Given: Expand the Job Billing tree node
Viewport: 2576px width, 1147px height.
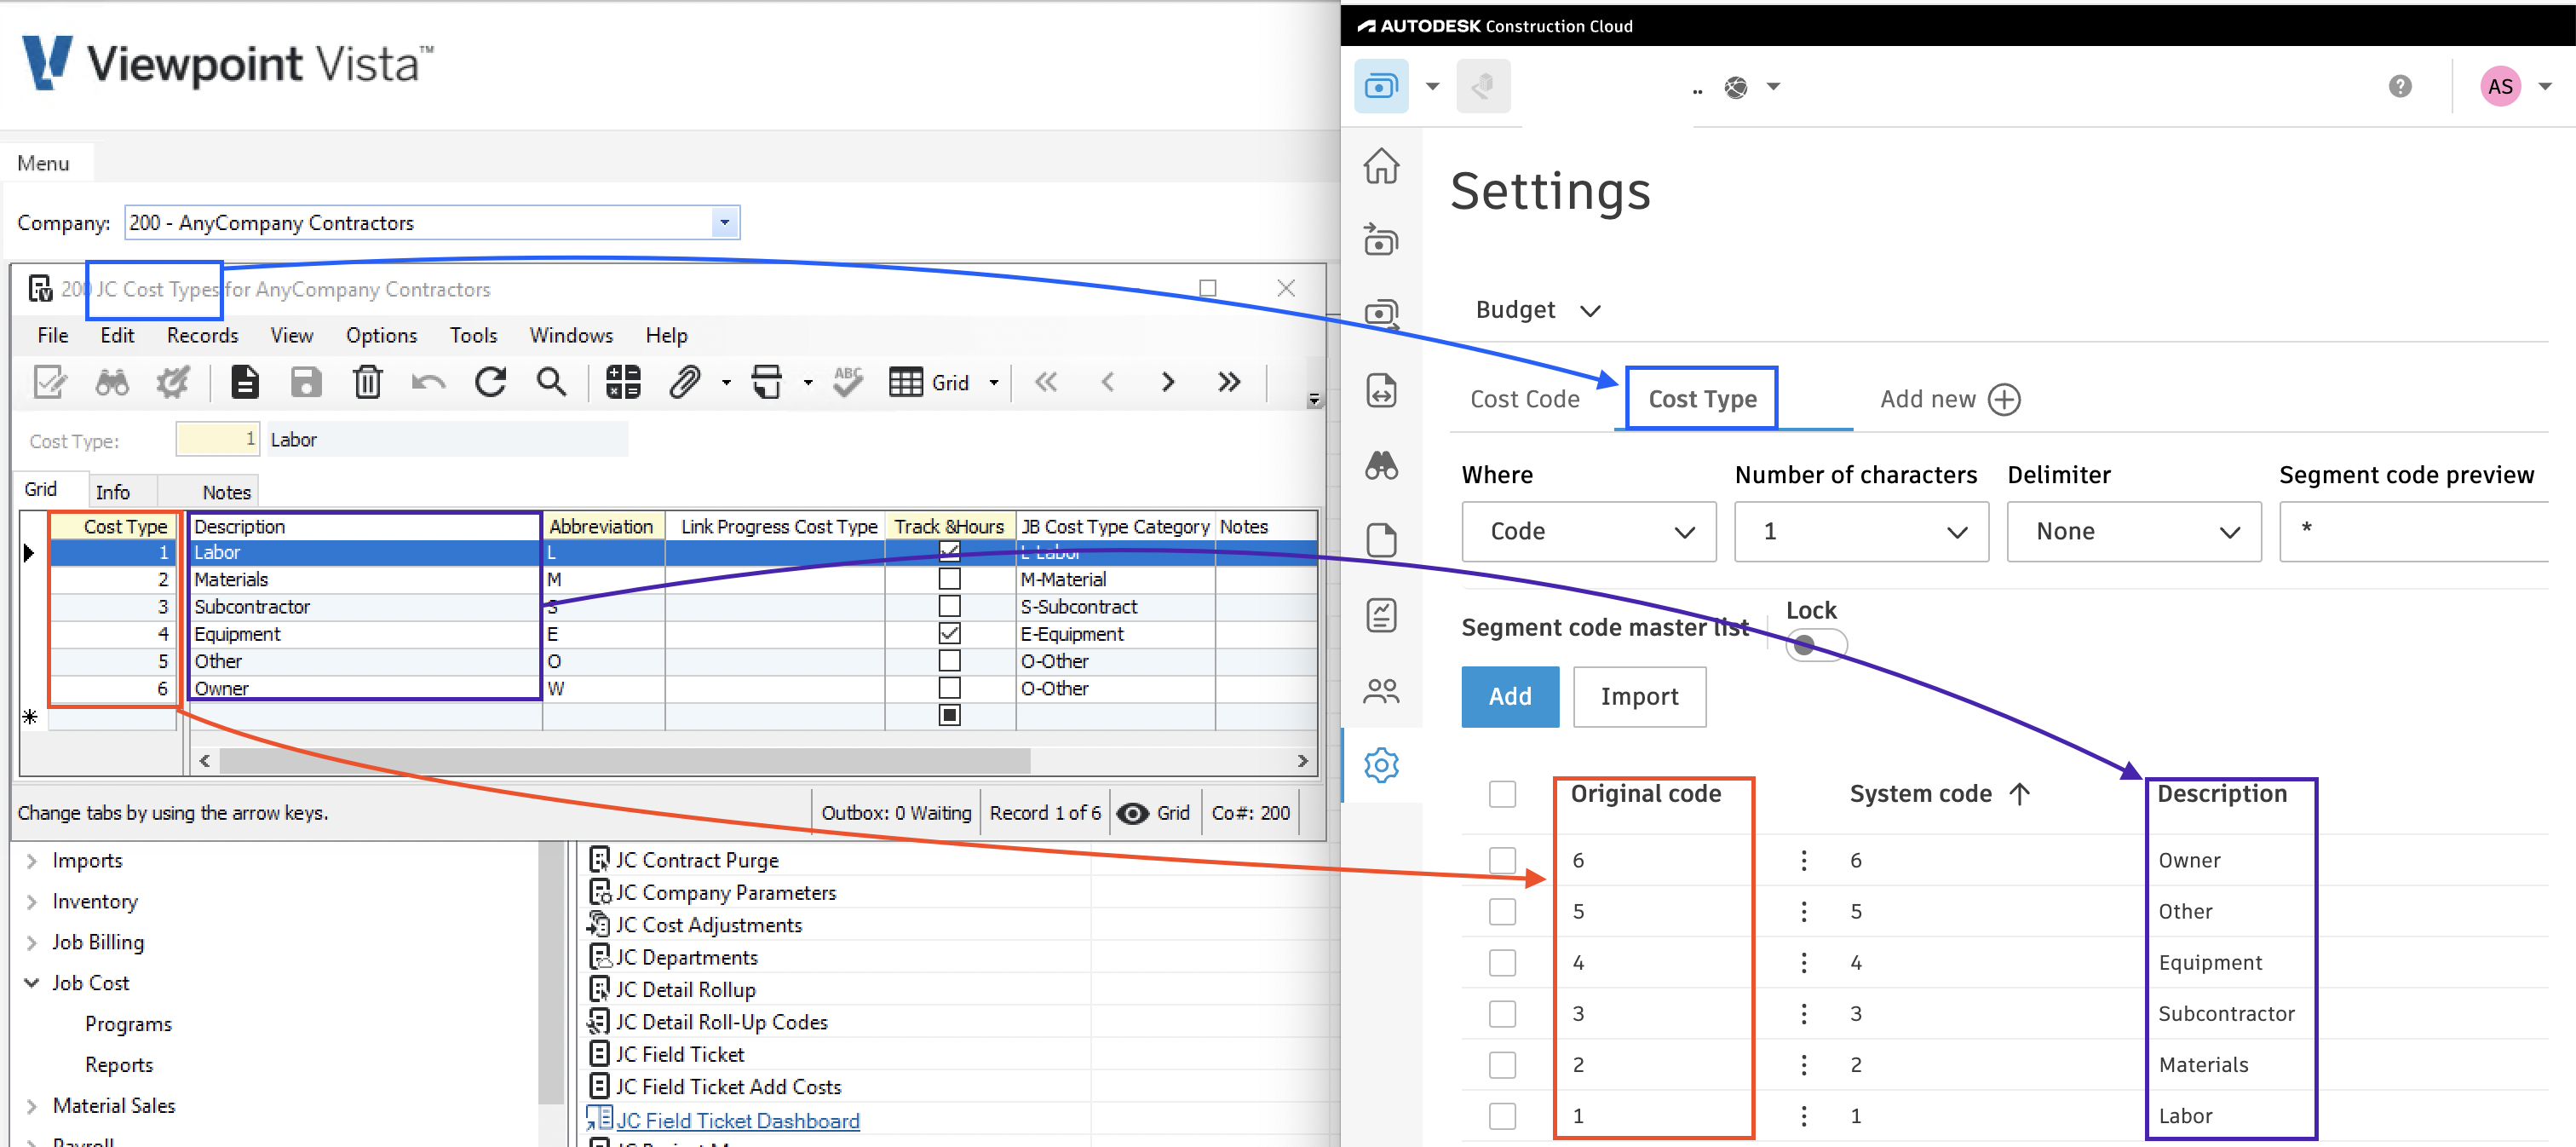Looking at the screenshot, I should pyautogui.click(x=31, y=943).
